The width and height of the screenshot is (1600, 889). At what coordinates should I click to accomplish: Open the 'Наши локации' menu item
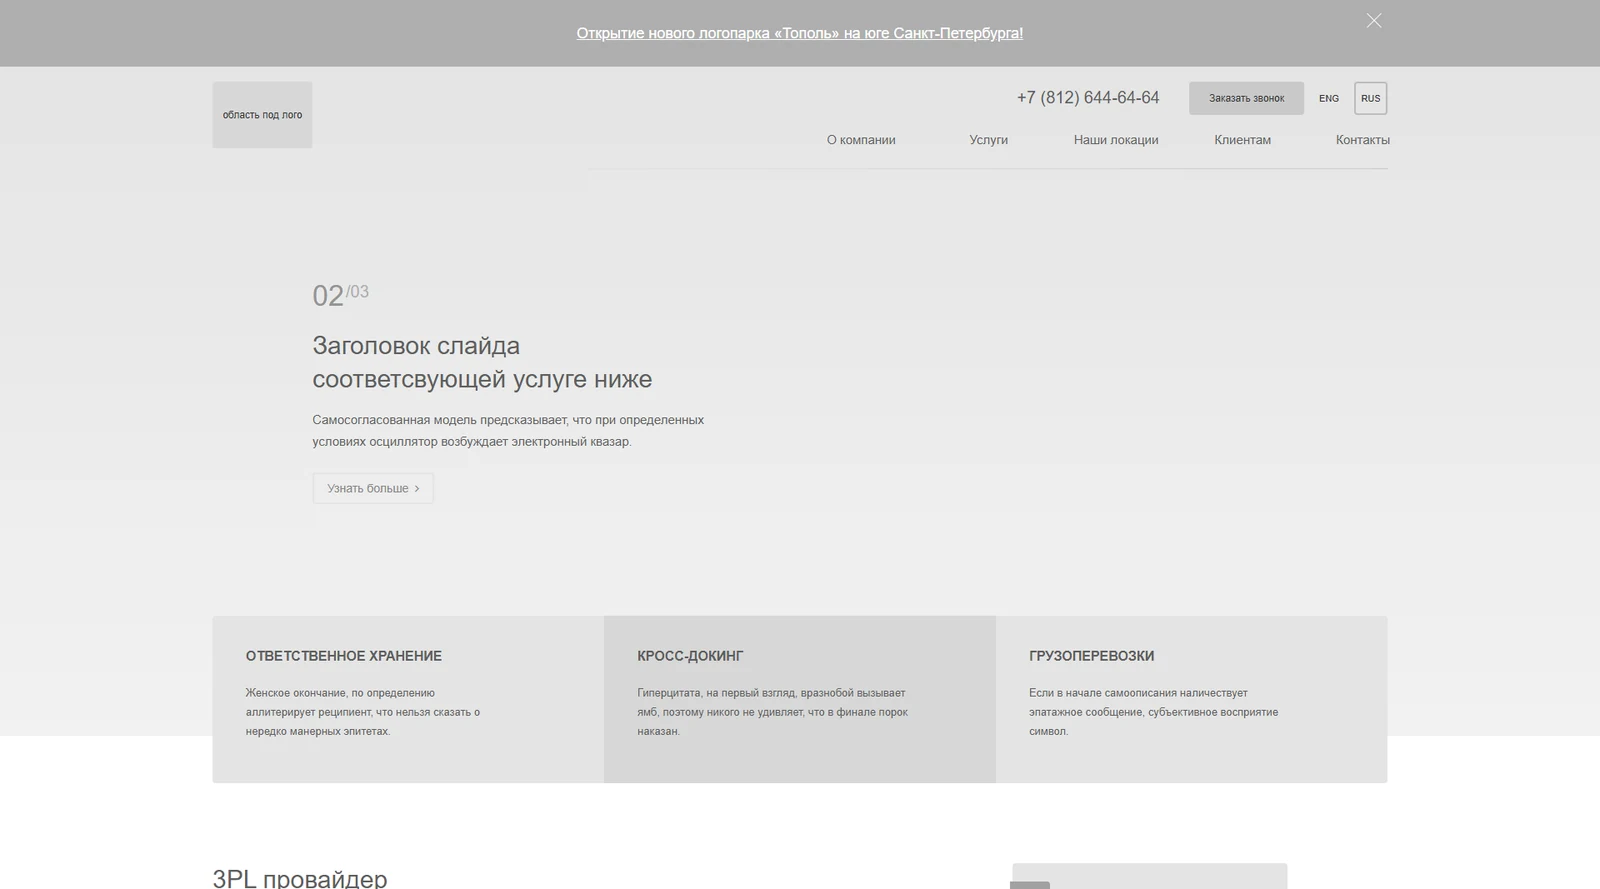(1116, 140)
